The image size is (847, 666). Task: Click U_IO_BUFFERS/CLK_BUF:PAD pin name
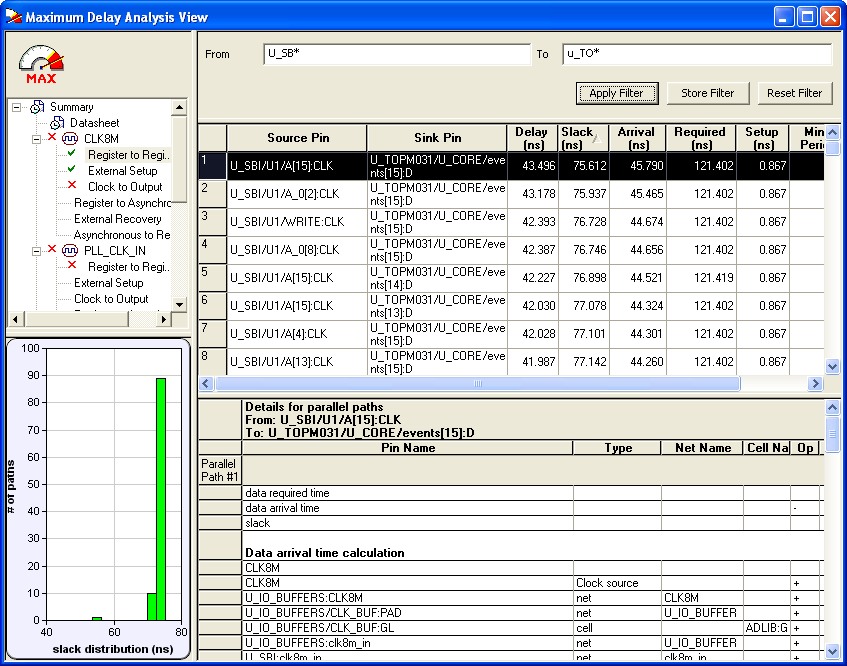(x=323, y=613)
